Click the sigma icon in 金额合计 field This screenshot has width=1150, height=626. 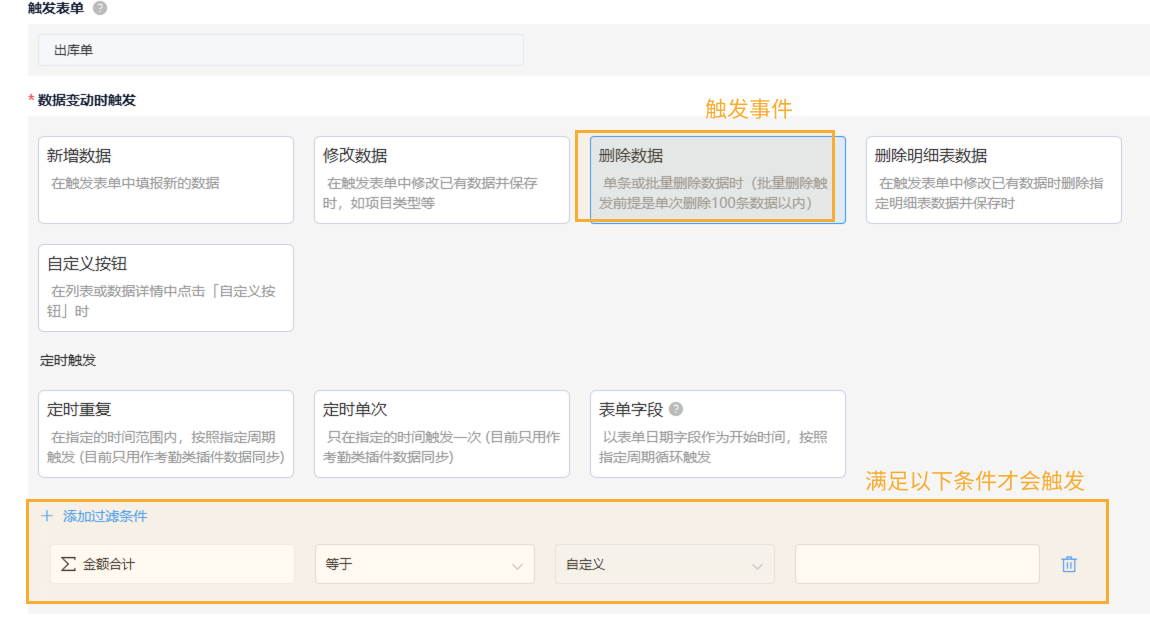coord(68,564)
